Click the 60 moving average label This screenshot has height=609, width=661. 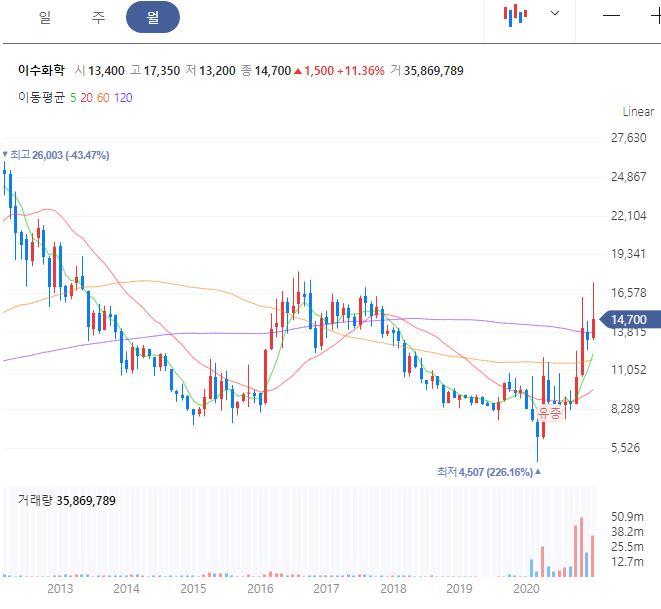point(103,98)
